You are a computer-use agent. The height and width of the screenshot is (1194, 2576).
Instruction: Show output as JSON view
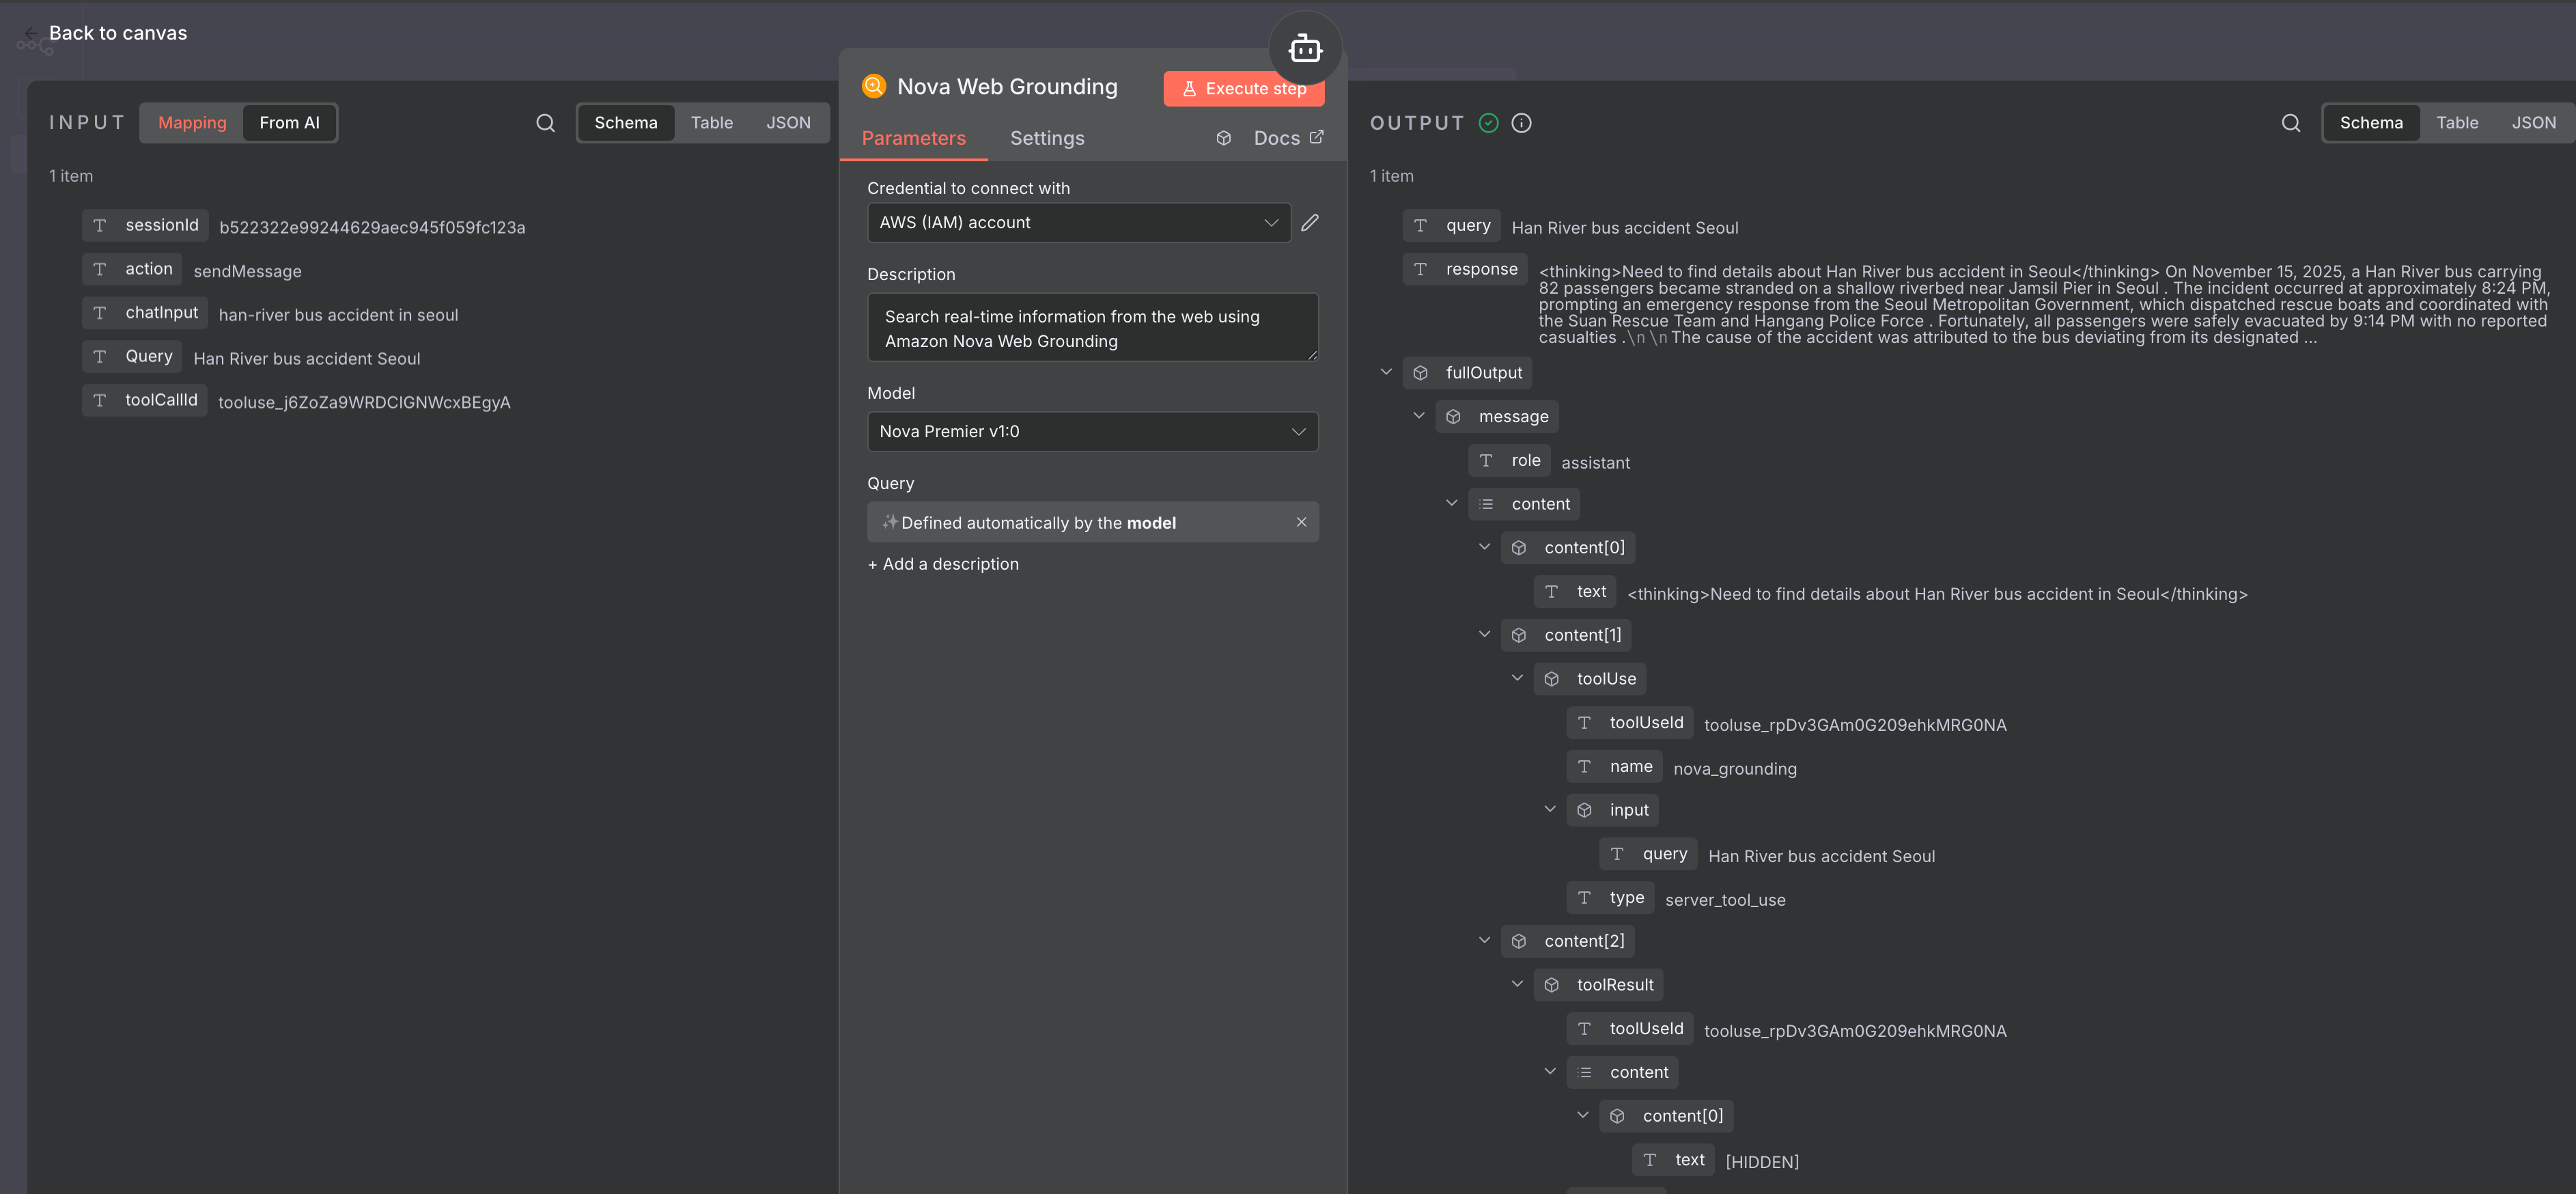[x=2533, y=123]
